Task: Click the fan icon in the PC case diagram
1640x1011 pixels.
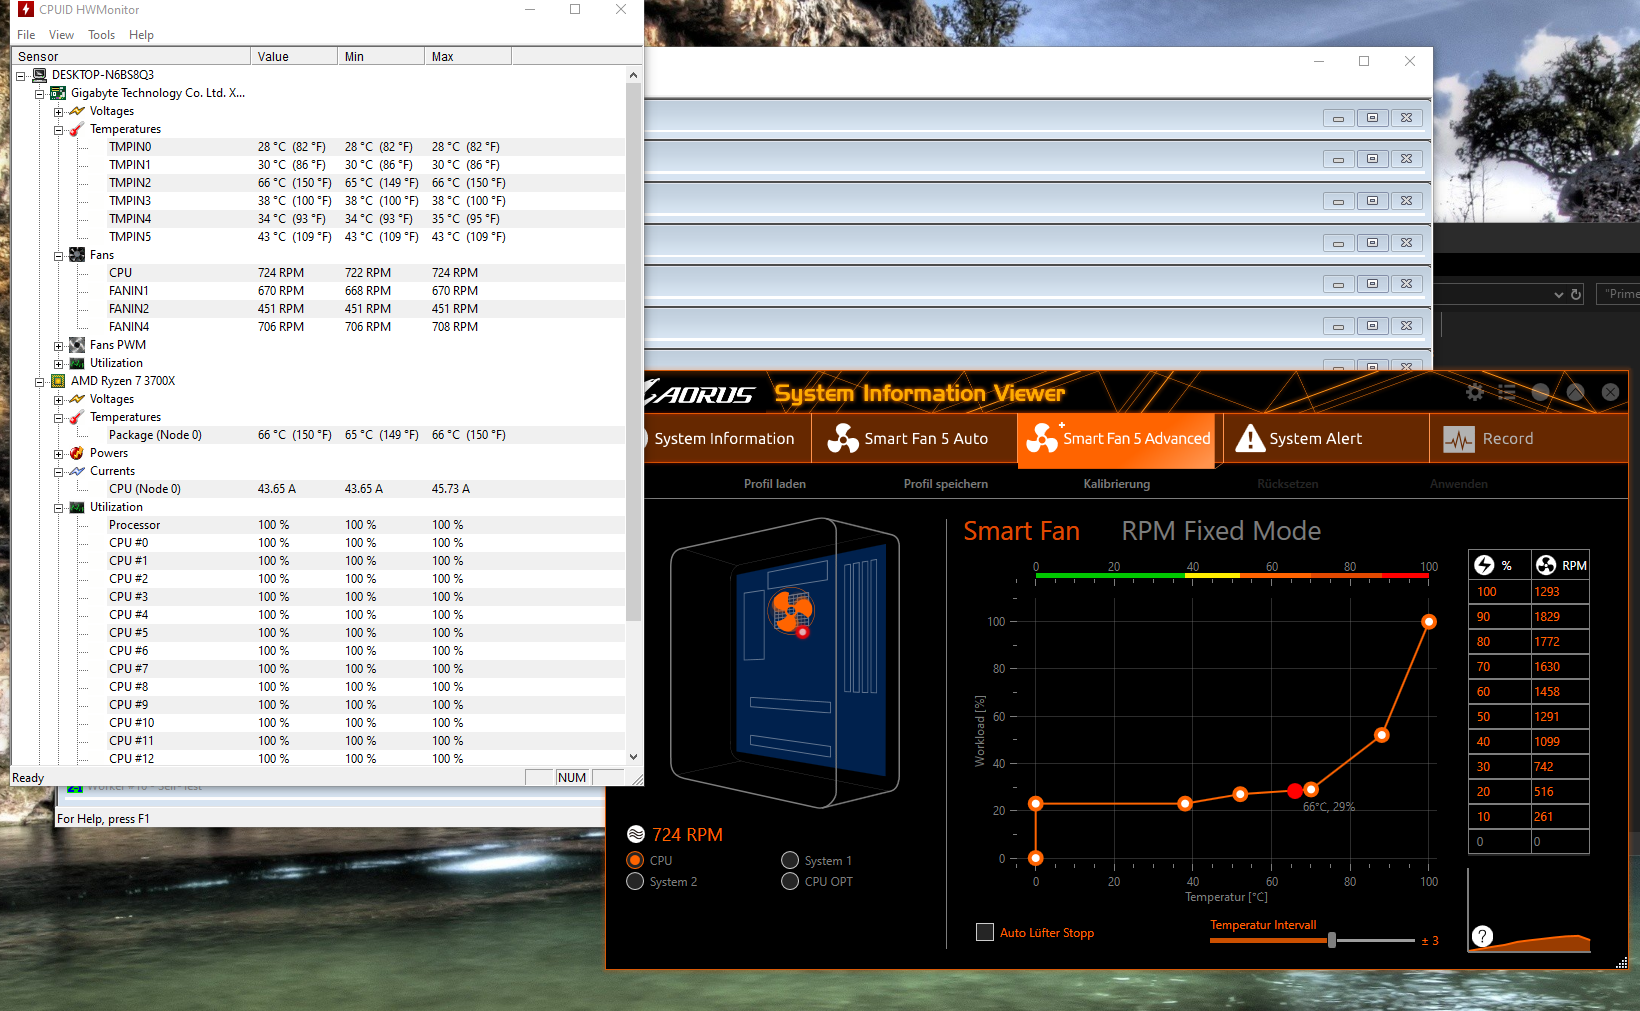Action: [x=790, y=612]
